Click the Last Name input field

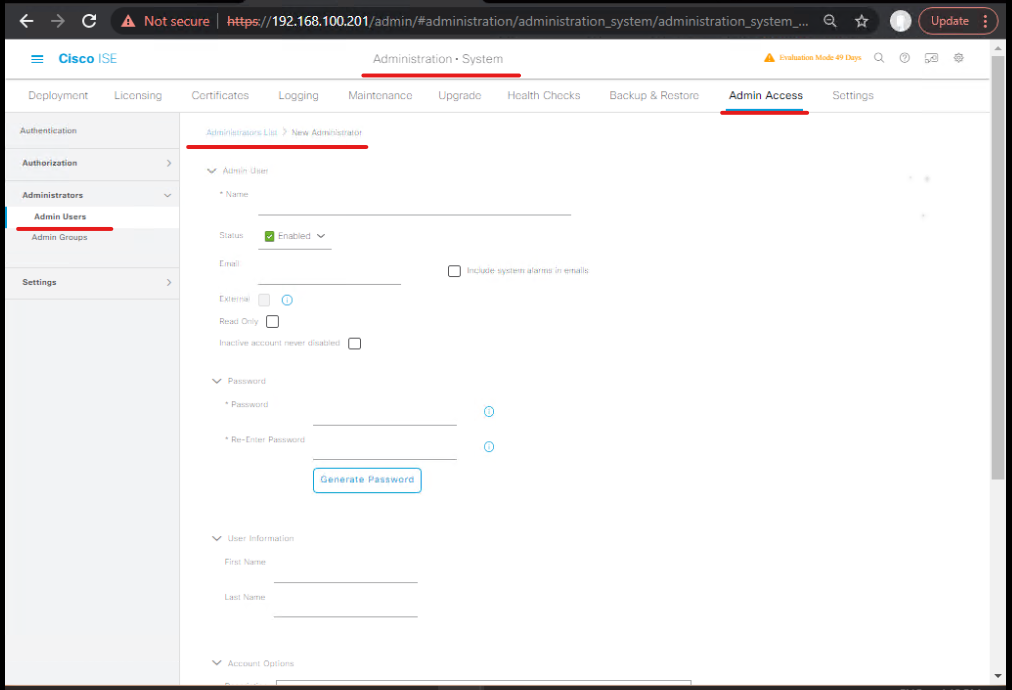[345, 607]
